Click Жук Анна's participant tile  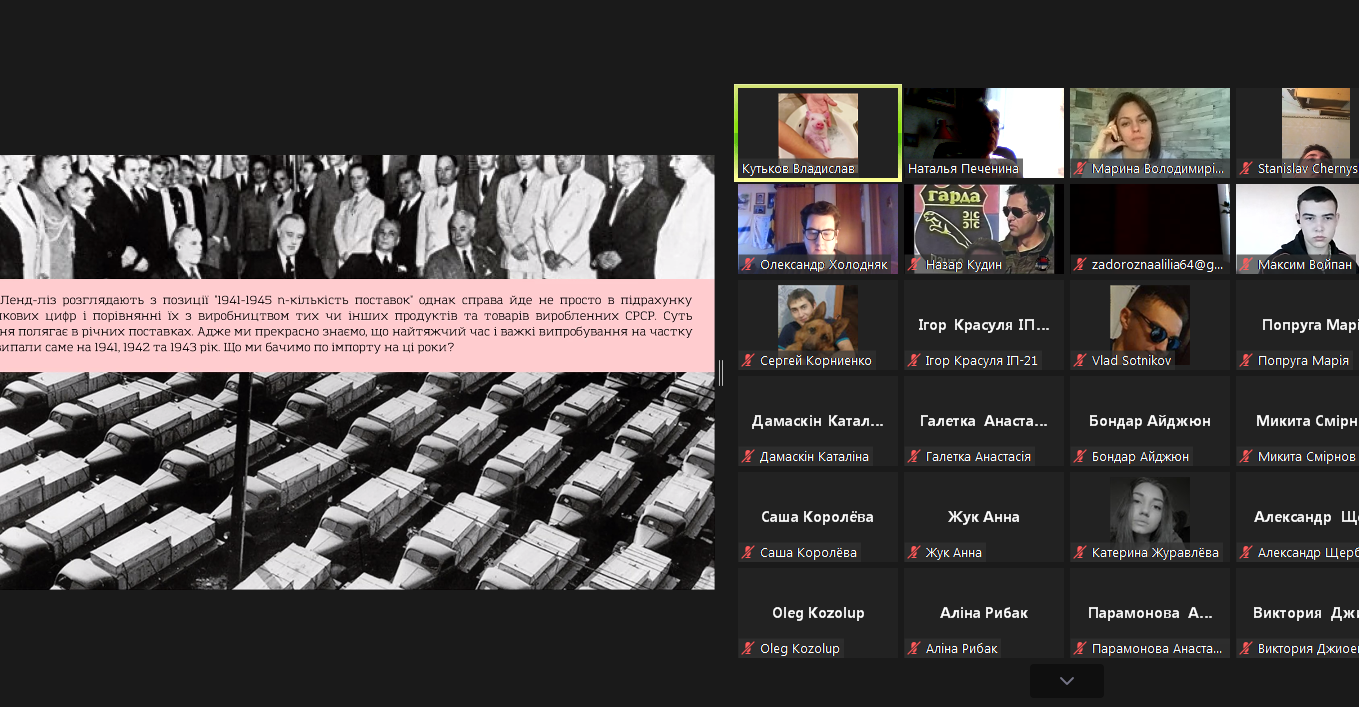click(983, 517)
